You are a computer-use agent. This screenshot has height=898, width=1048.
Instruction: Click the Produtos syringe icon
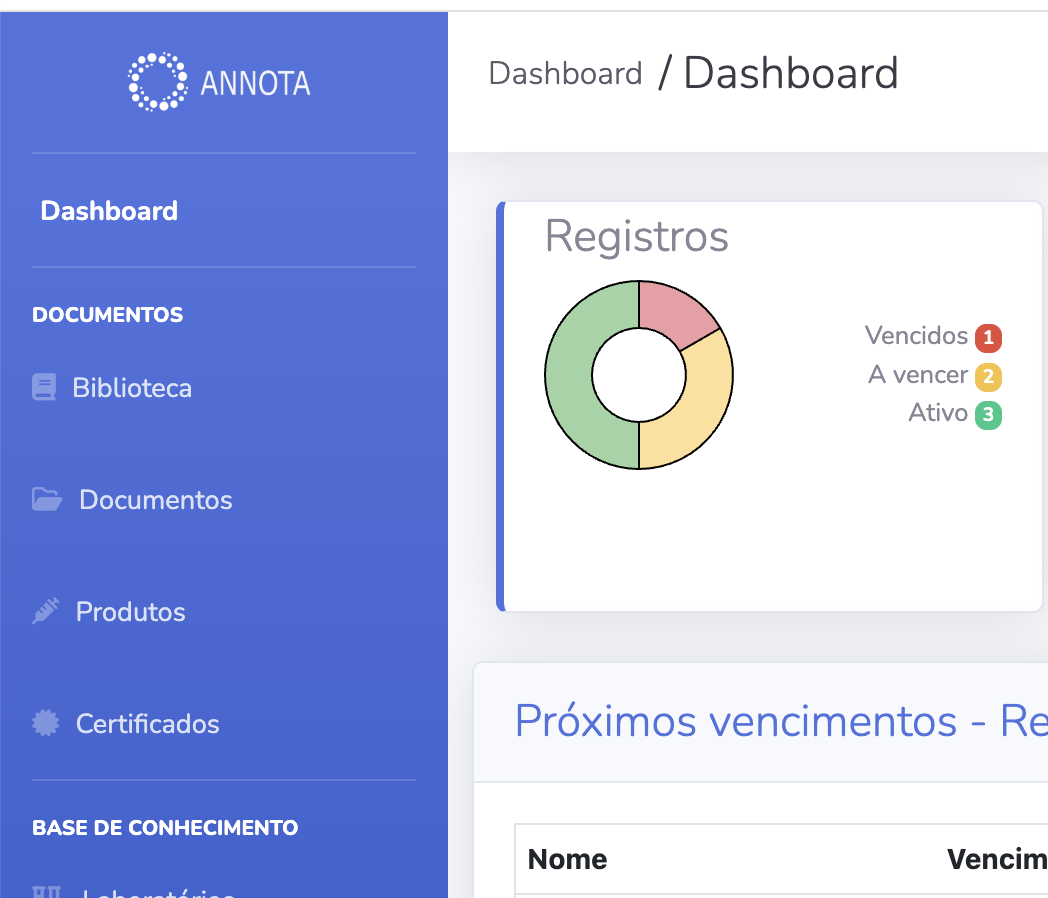click(46, 611)
